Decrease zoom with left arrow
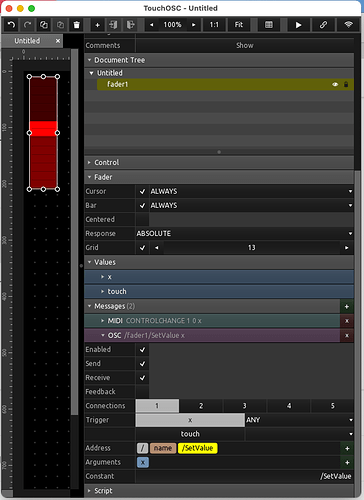This screenshot has width=364, height=500. pyautogui.click(x=152, y=25)
